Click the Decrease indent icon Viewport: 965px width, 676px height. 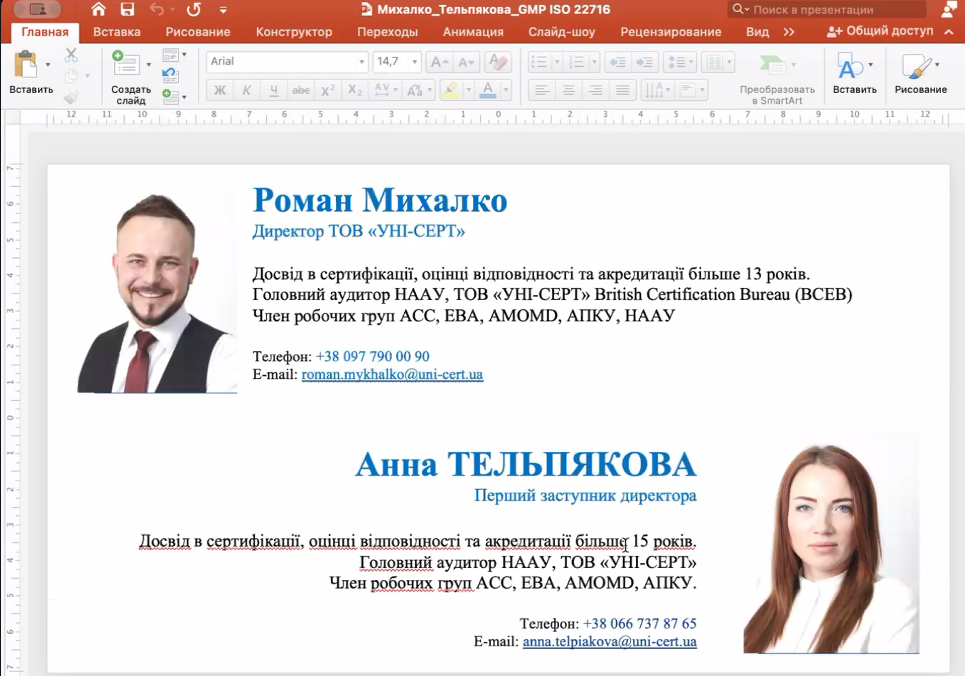(618, 62)
